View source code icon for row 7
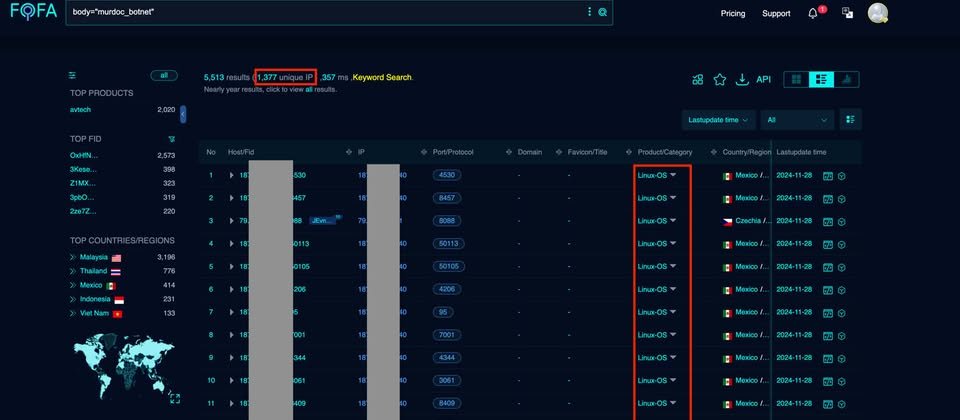The height and width of the screenshot is (420, 960). pyautogui.click(x=828, y=313)
